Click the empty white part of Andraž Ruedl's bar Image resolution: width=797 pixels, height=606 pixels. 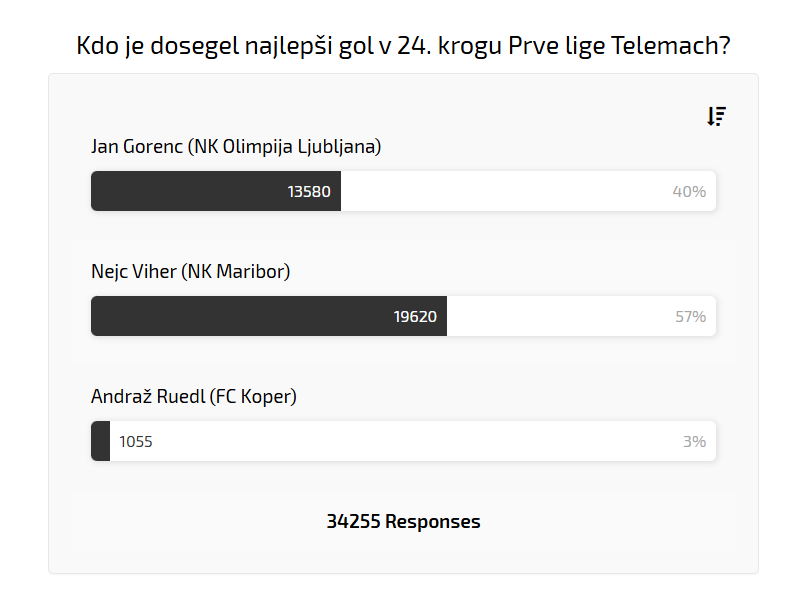point(400,441)
